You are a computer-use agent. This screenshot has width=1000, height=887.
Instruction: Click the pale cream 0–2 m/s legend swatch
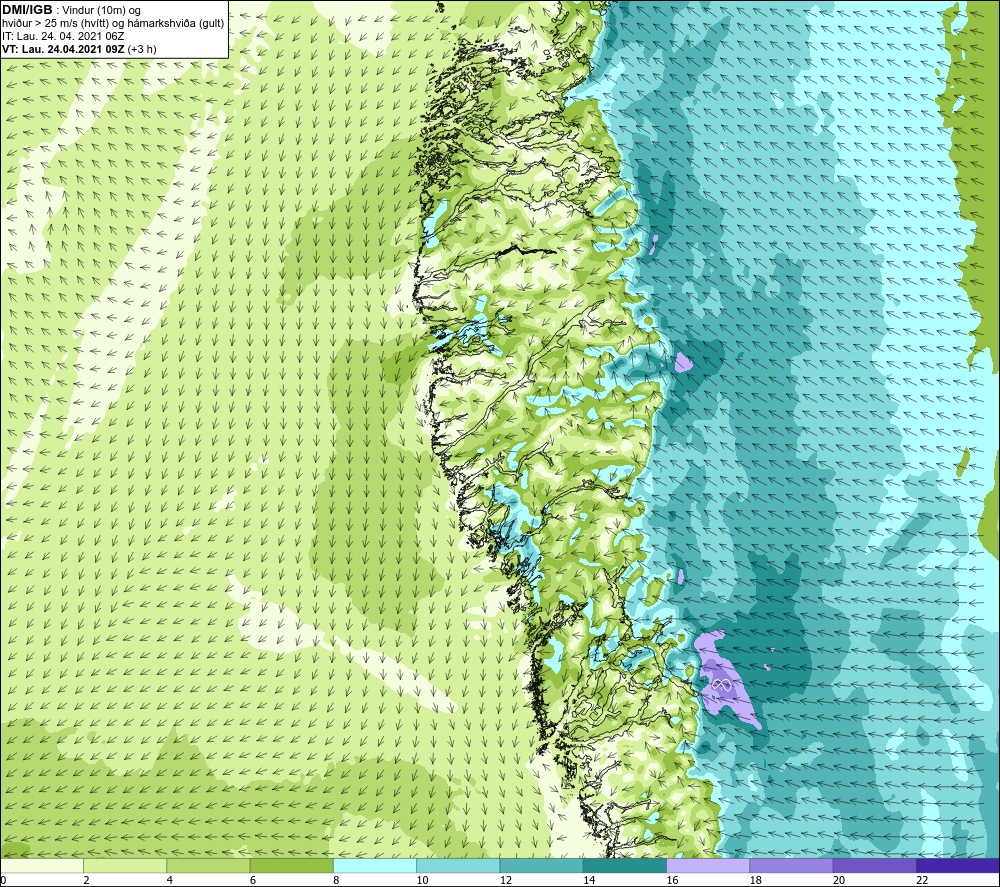(x=41, y=866)
